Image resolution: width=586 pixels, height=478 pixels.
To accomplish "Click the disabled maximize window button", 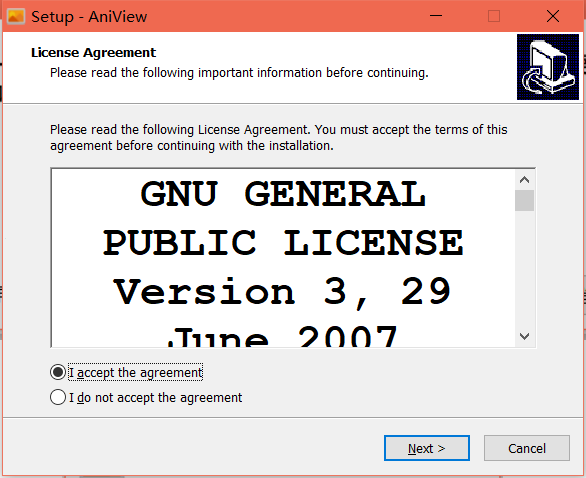I will click(494, 16).
